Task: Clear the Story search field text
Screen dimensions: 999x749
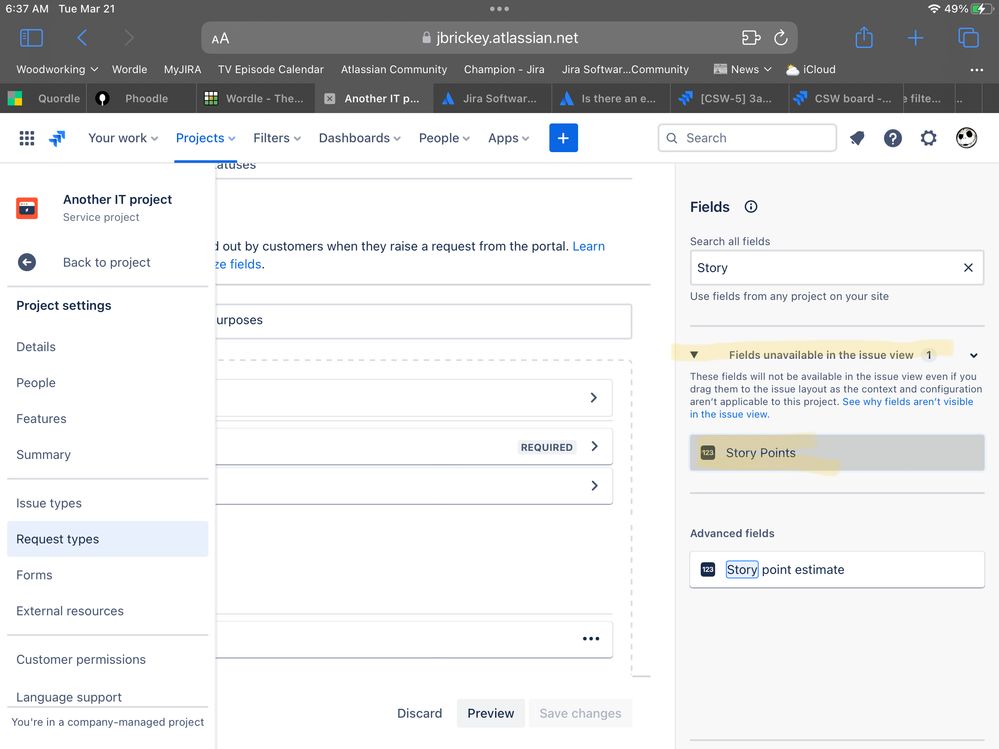Action: [x=968, y=268]
